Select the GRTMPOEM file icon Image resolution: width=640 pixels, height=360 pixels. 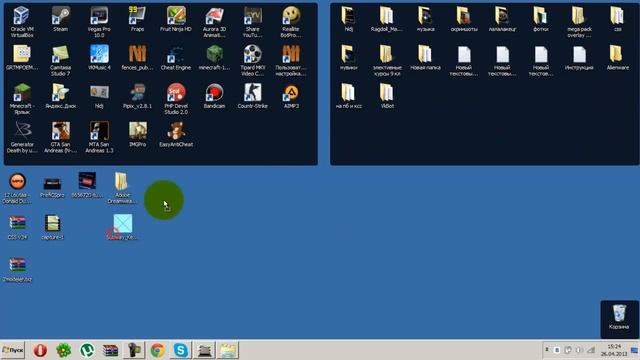[22, 55]
